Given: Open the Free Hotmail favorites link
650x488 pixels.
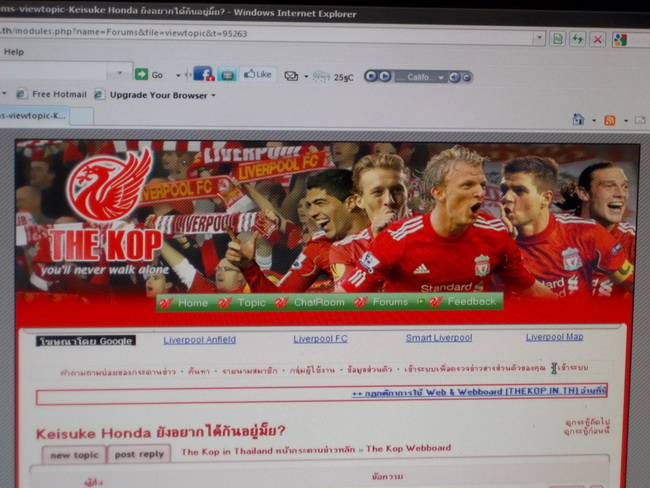Looking at the screenshot, I should [51, 94].
